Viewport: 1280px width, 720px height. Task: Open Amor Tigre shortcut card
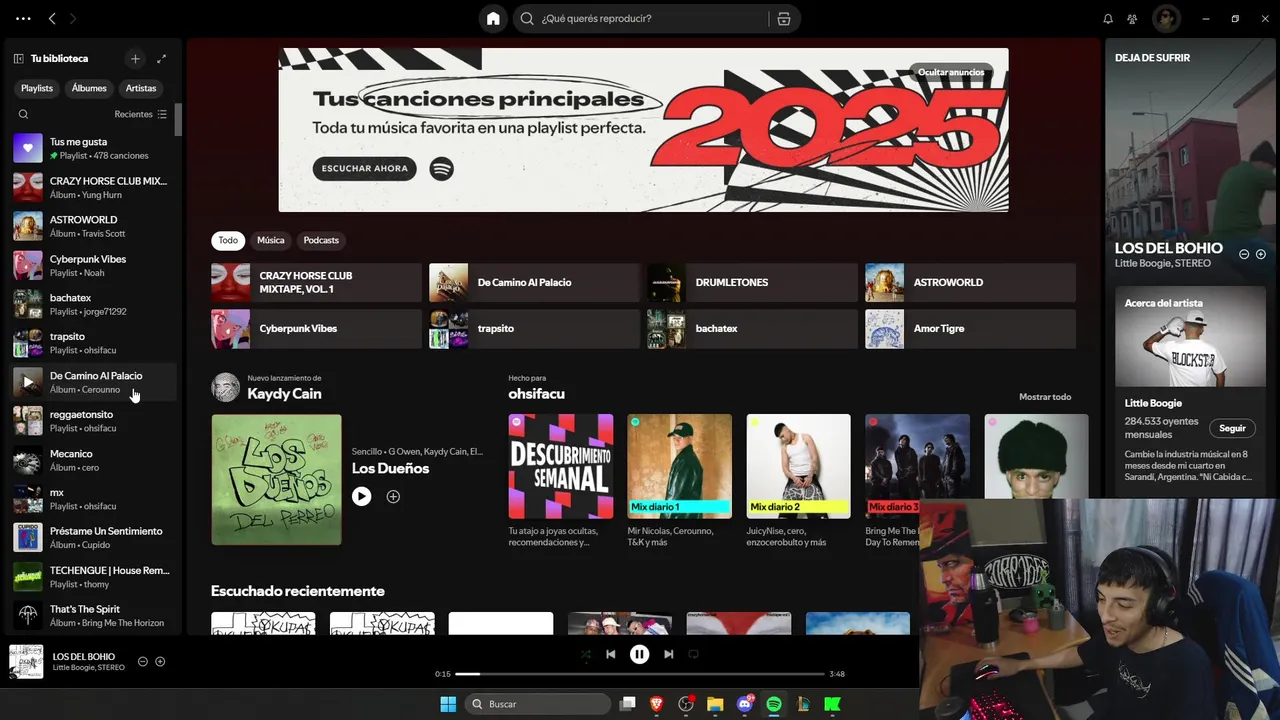[970, 328]
